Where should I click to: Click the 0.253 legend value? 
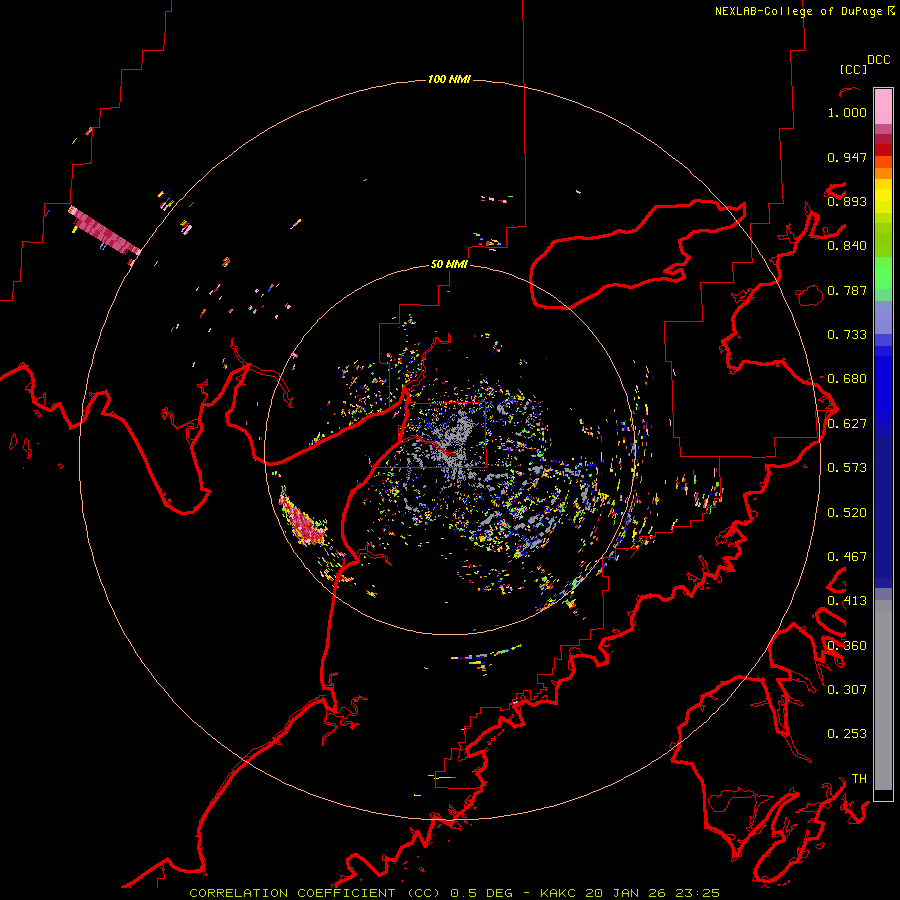coord(847,734)
